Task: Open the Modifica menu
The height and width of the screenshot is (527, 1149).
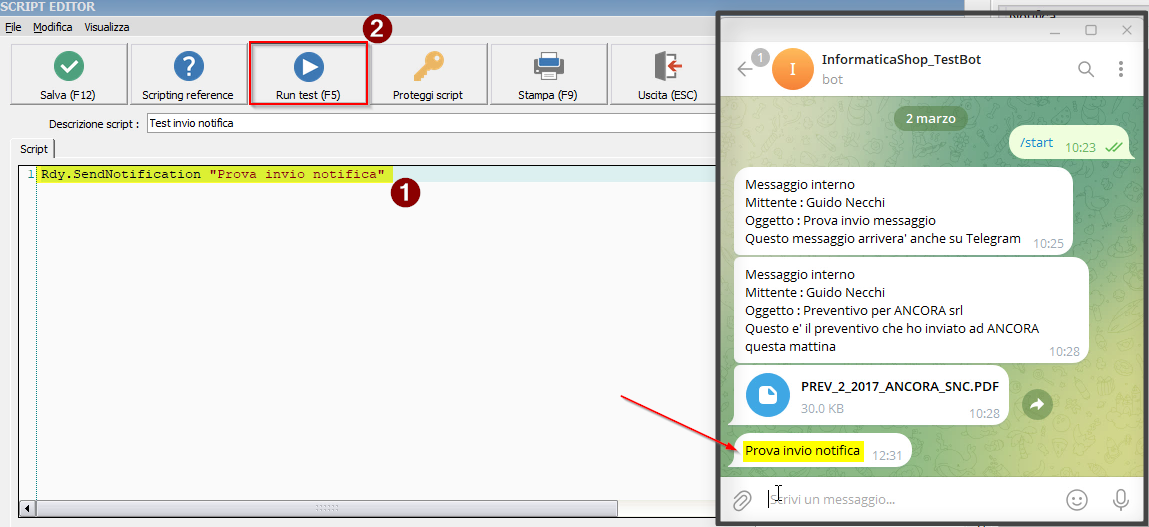Action: tap(52, 27)
